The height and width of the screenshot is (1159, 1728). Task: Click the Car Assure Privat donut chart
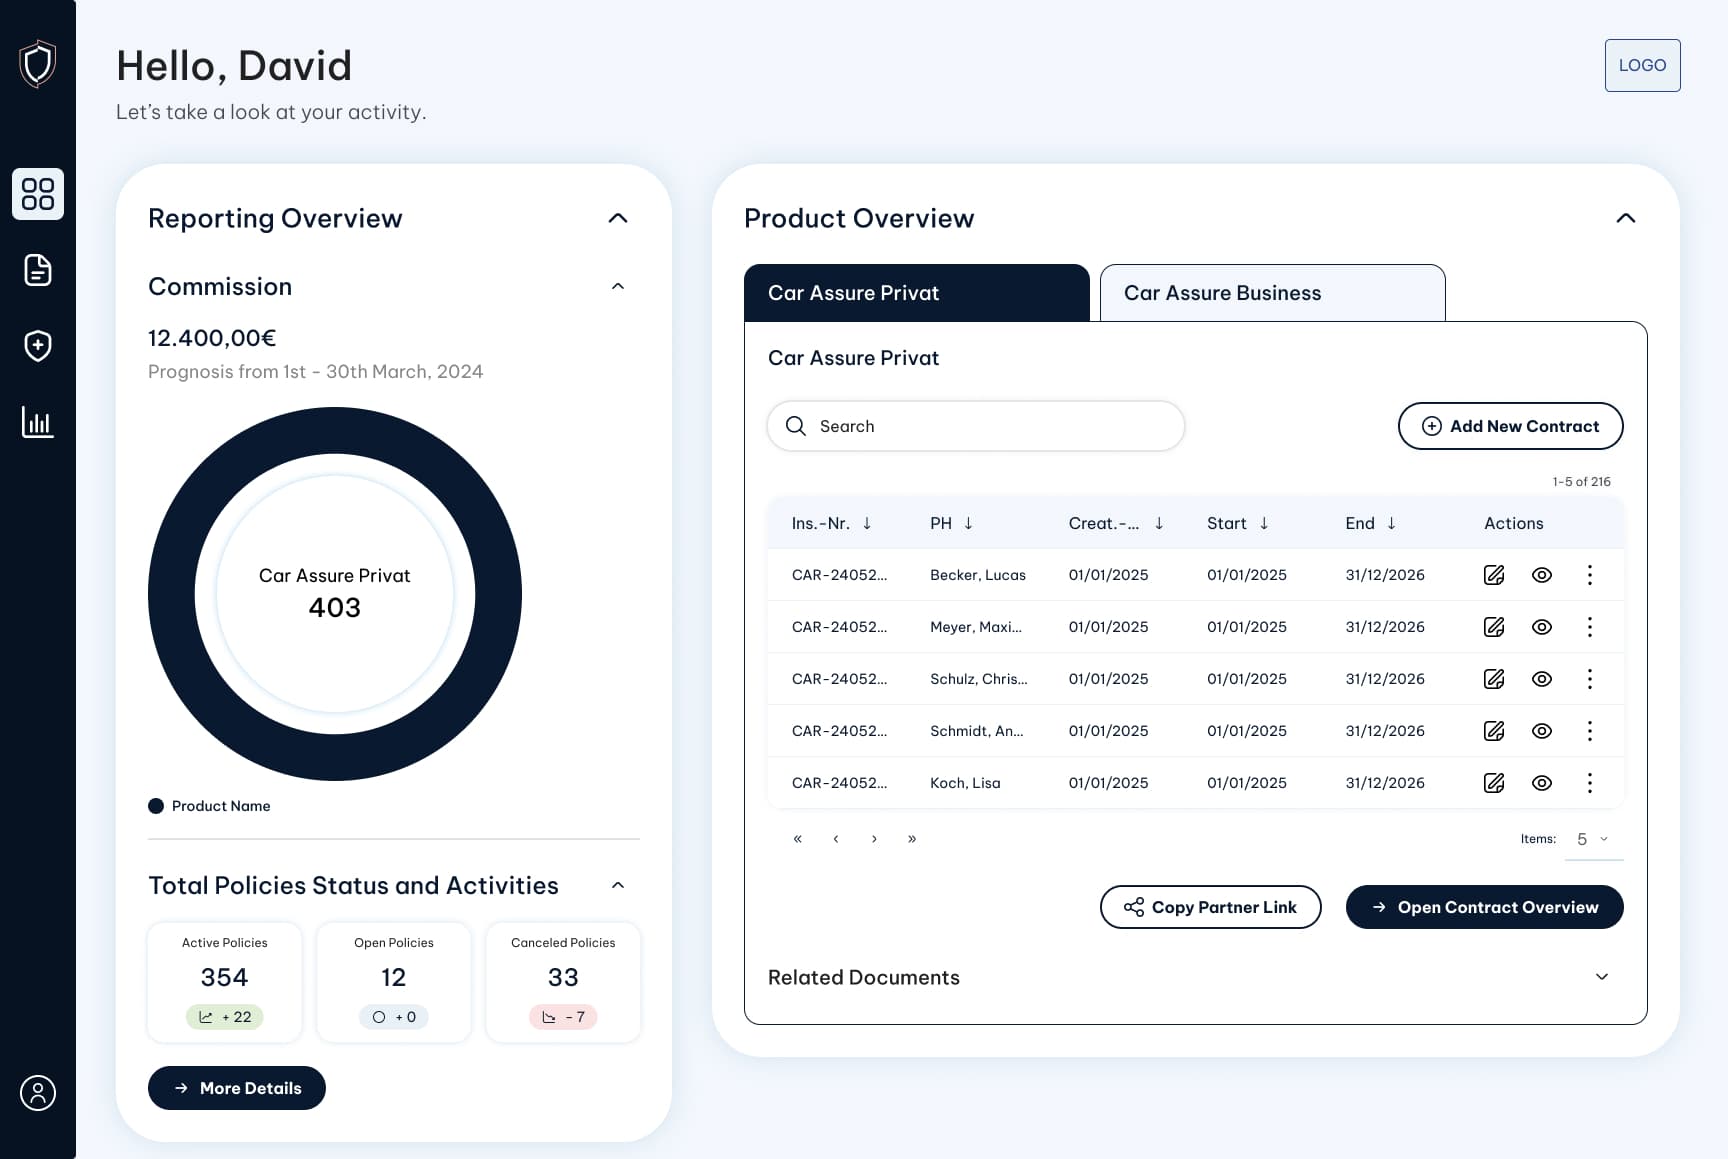point(335,592)
